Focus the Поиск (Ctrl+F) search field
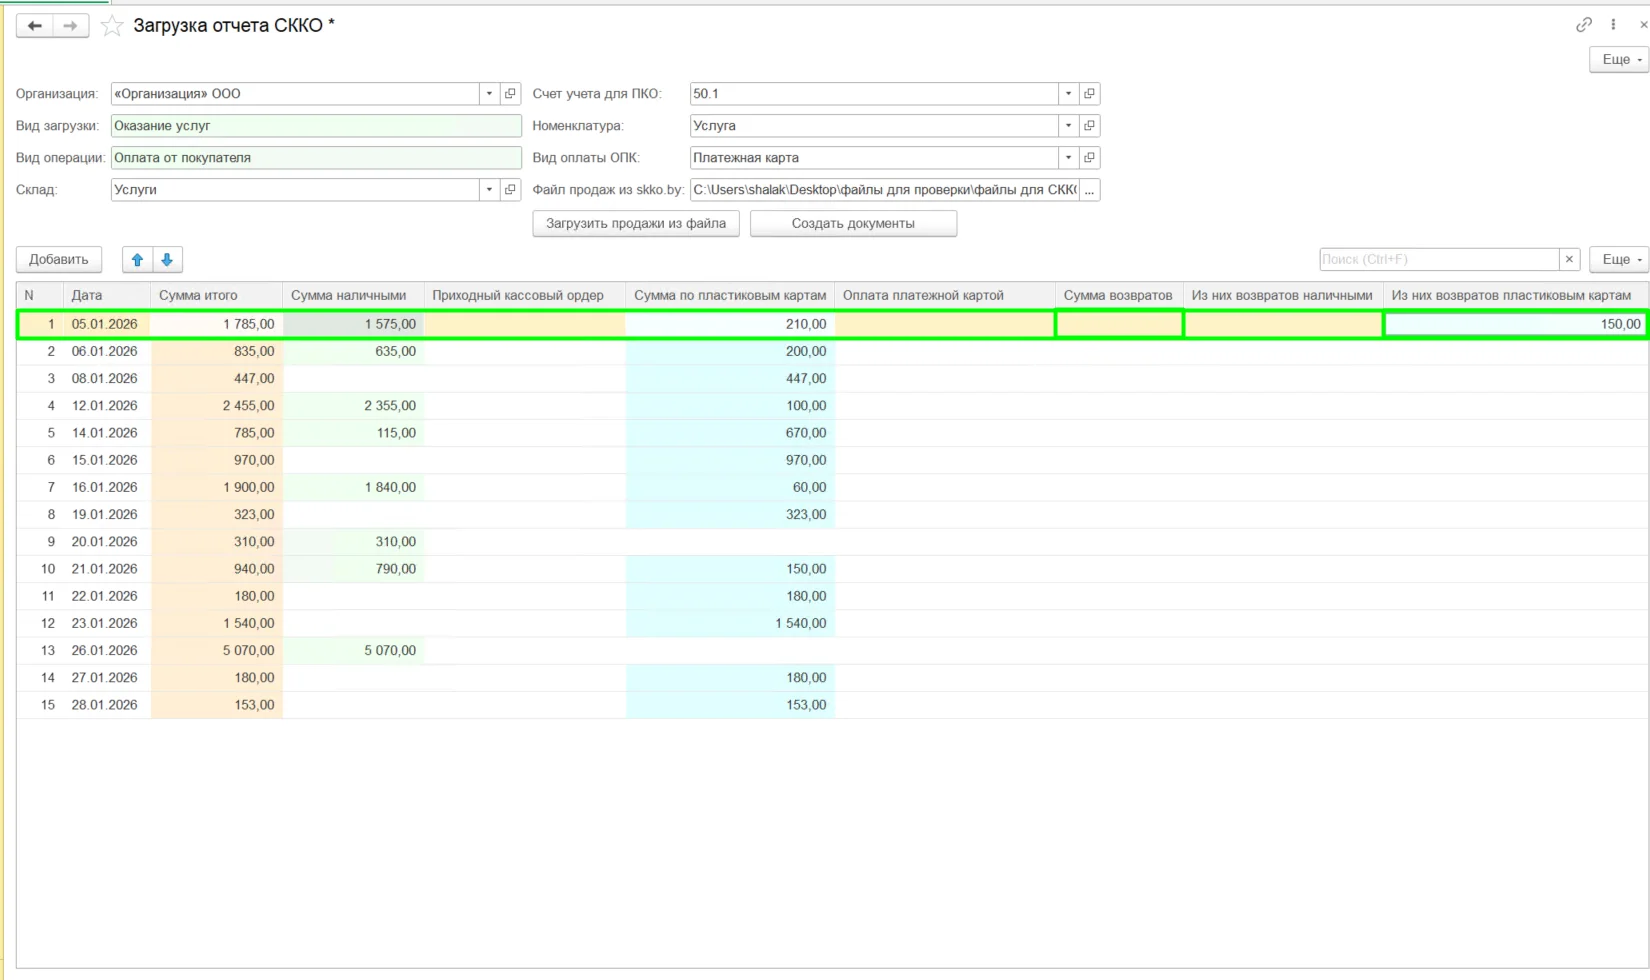This screenshot has width=1650, height=980. click(1439, 260)
